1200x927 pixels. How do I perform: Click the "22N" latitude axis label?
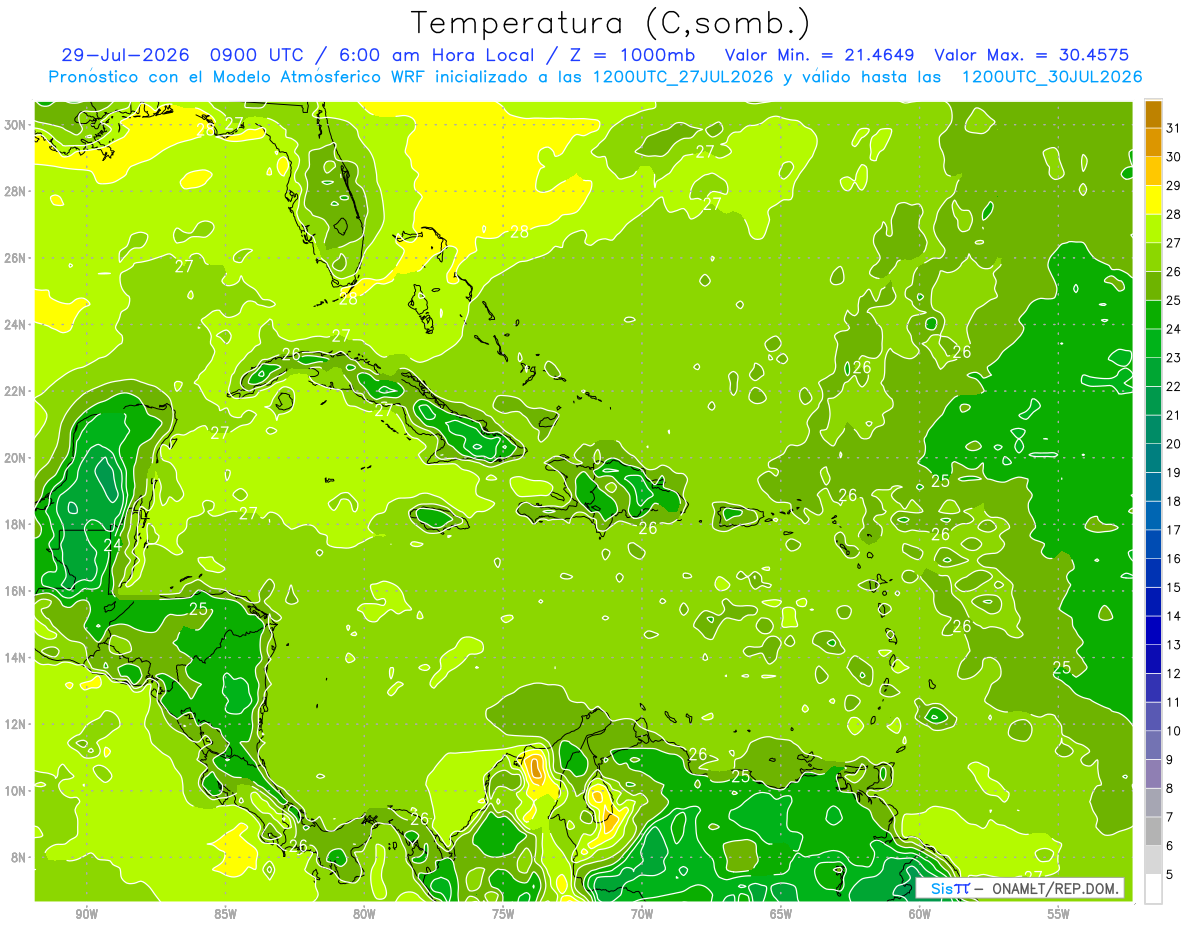click(17, 391)
